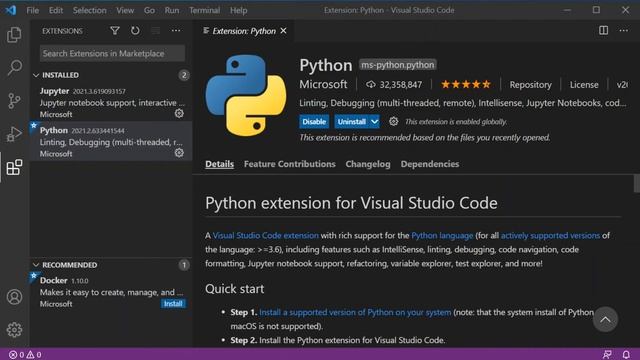Open the Python language link
The height and width of the screenshot is (360, 640).
(x=442, y=236)
